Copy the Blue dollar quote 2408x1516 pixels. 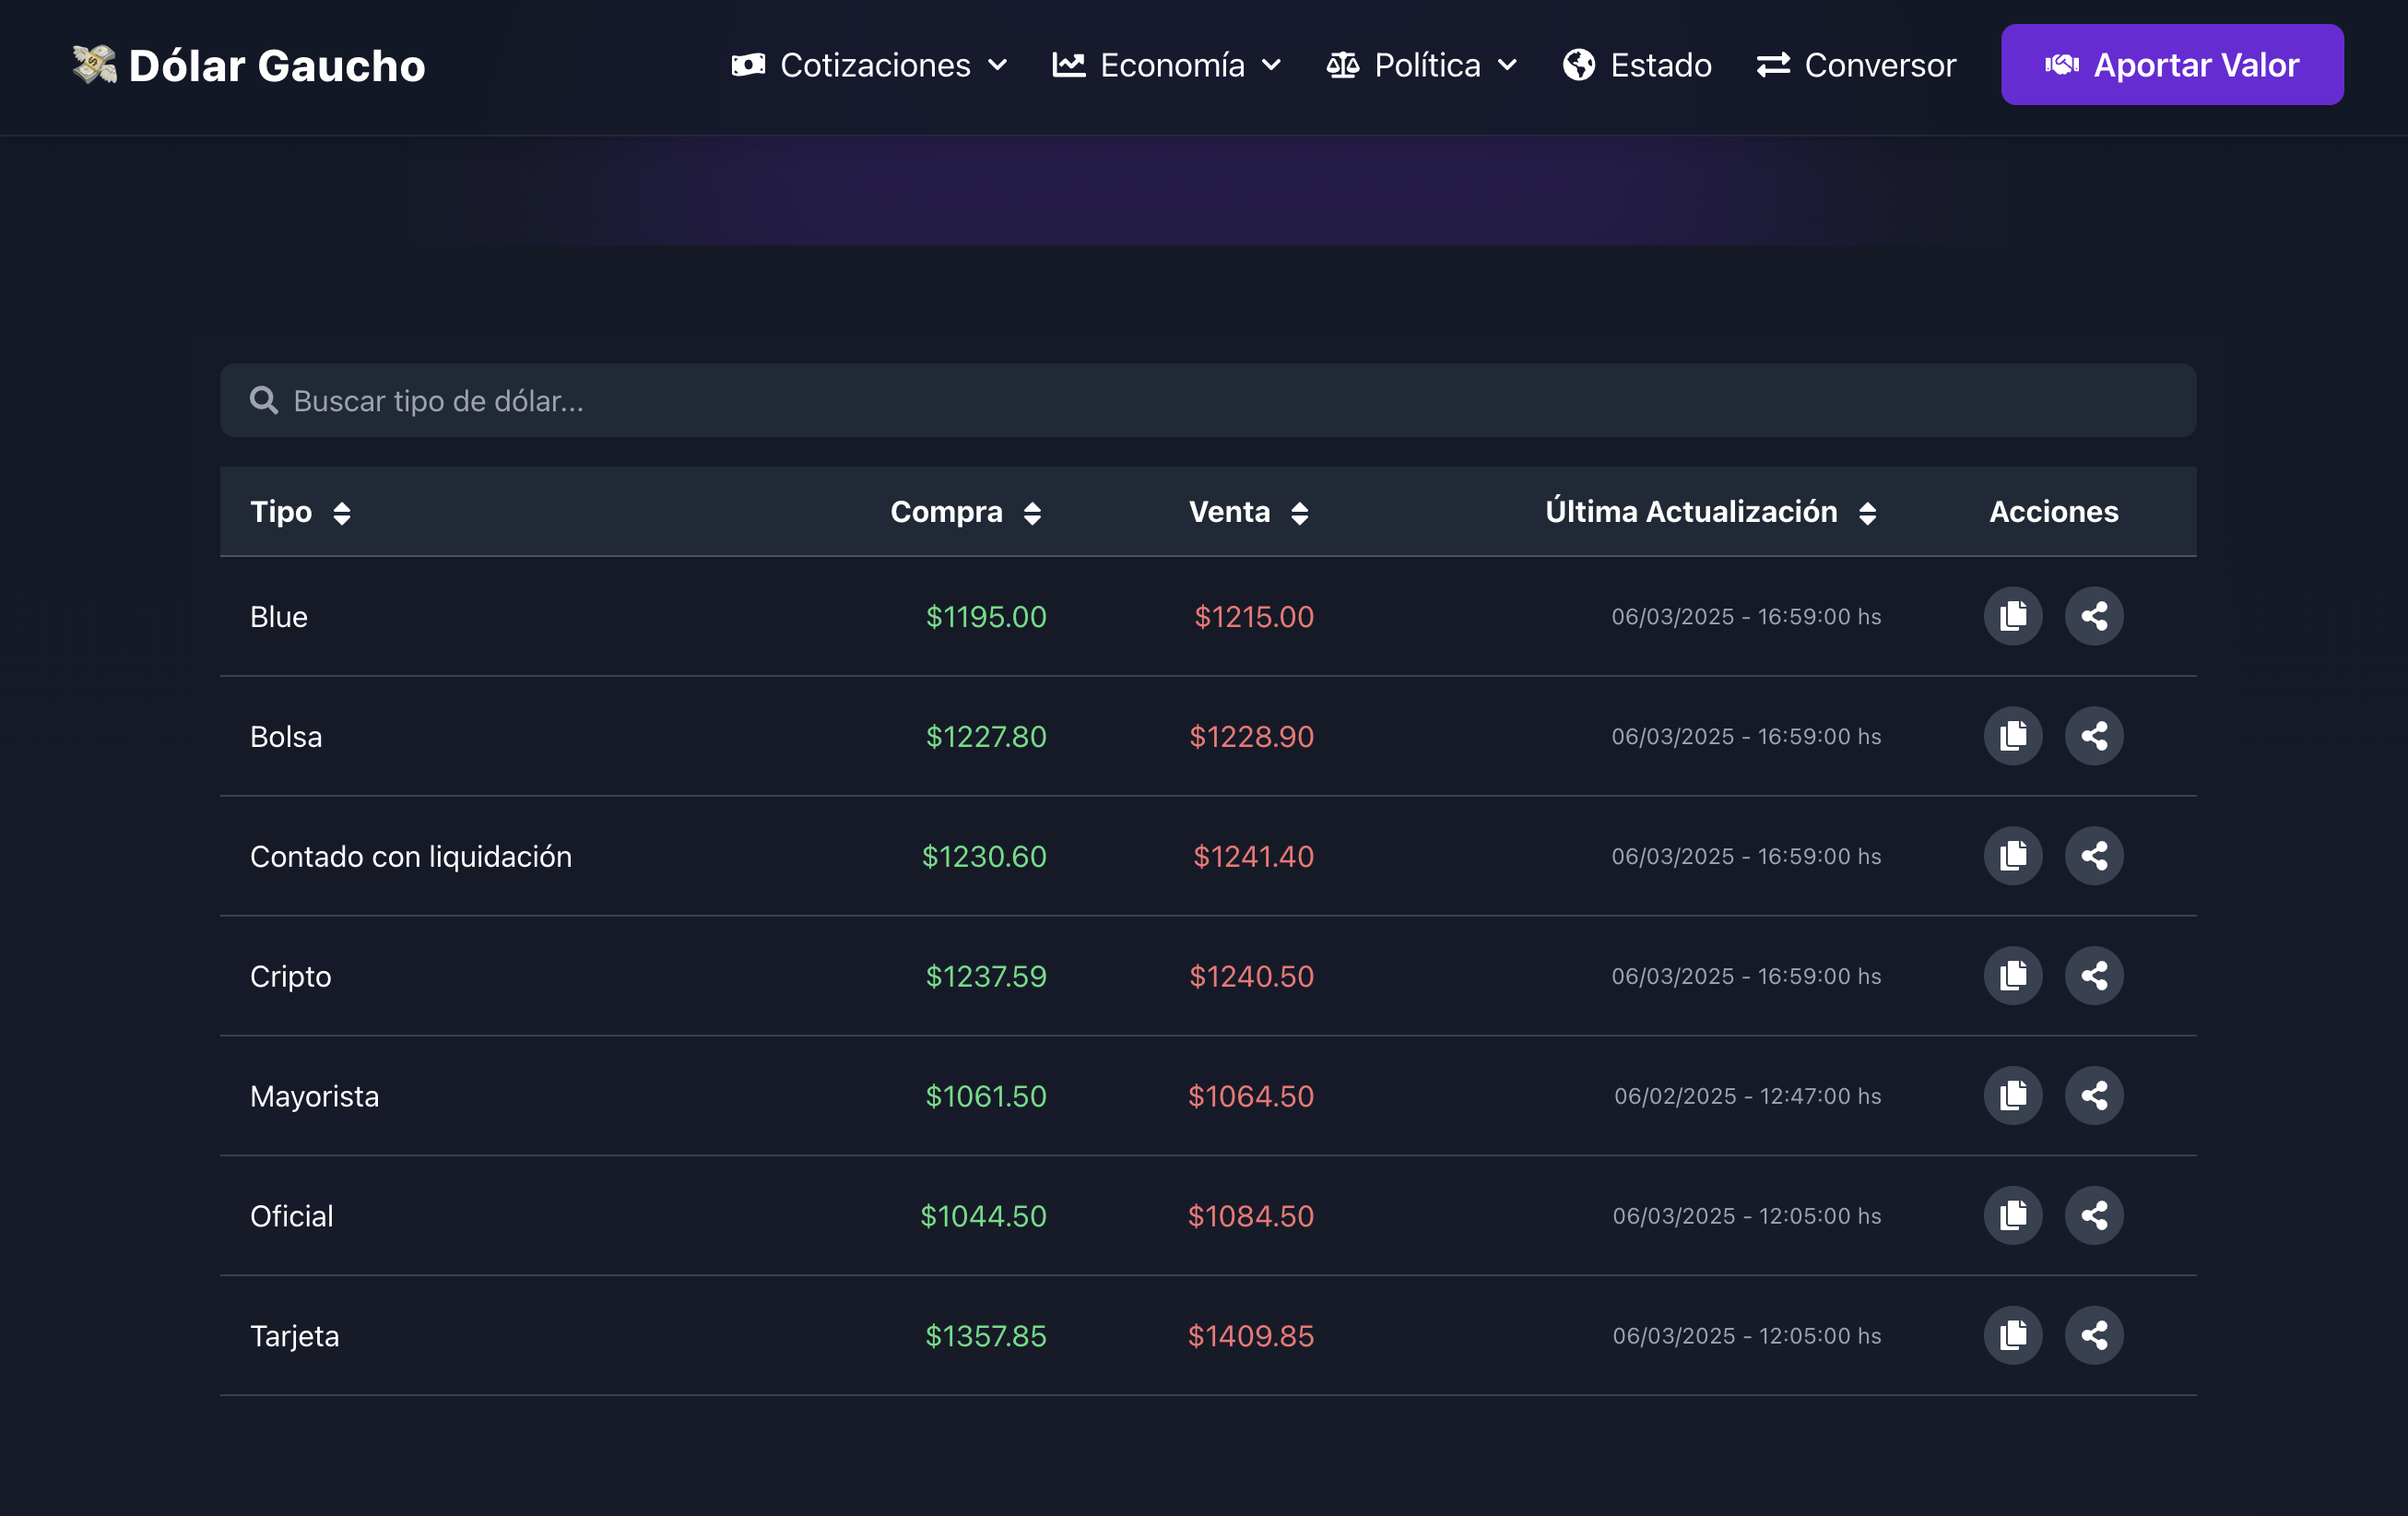[2013, 616]
